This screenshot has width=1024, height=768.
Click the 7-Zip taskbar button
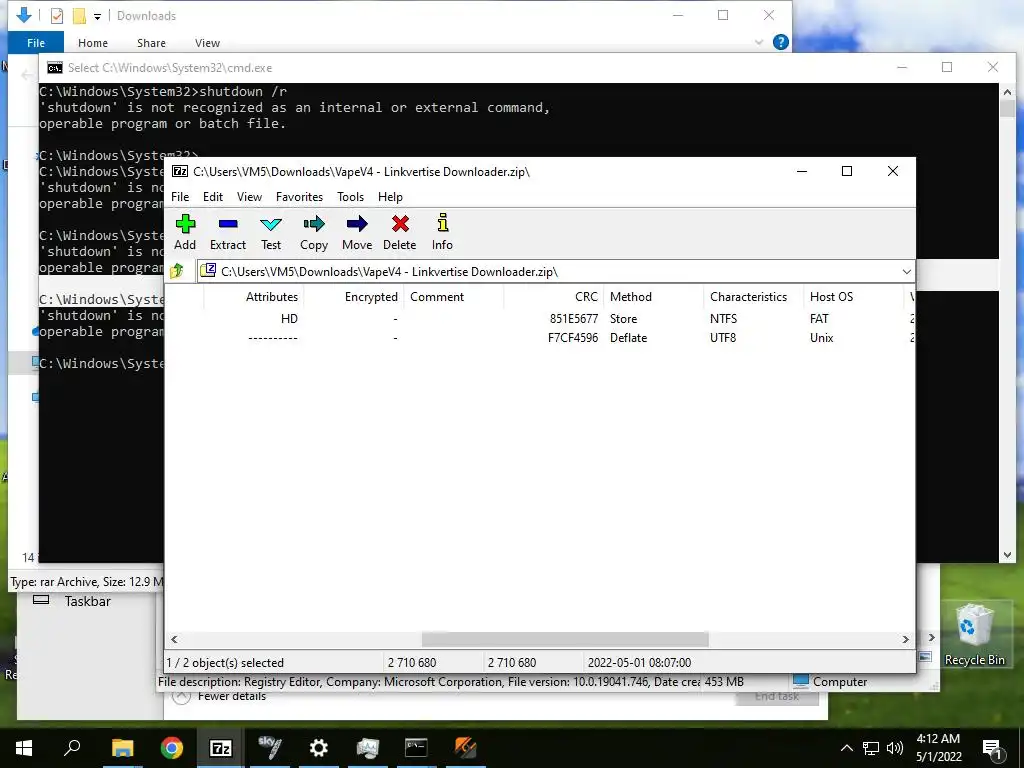(x=221, y=748)
